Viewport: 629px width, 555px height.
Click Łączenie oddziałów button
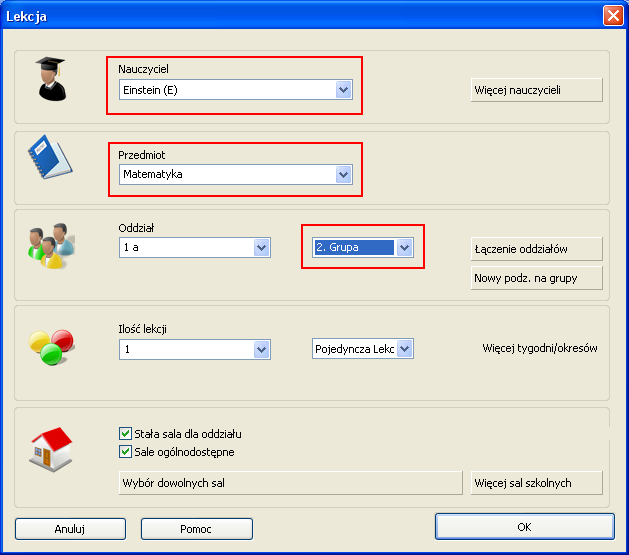pos(536,249)
